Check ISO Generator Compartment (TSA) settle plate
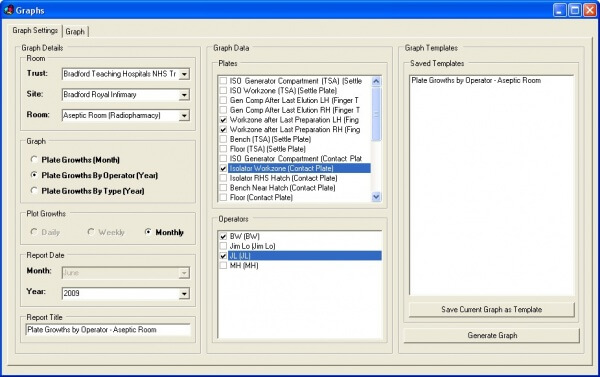This screenshot has height=377, width=600. pos(223,81)
